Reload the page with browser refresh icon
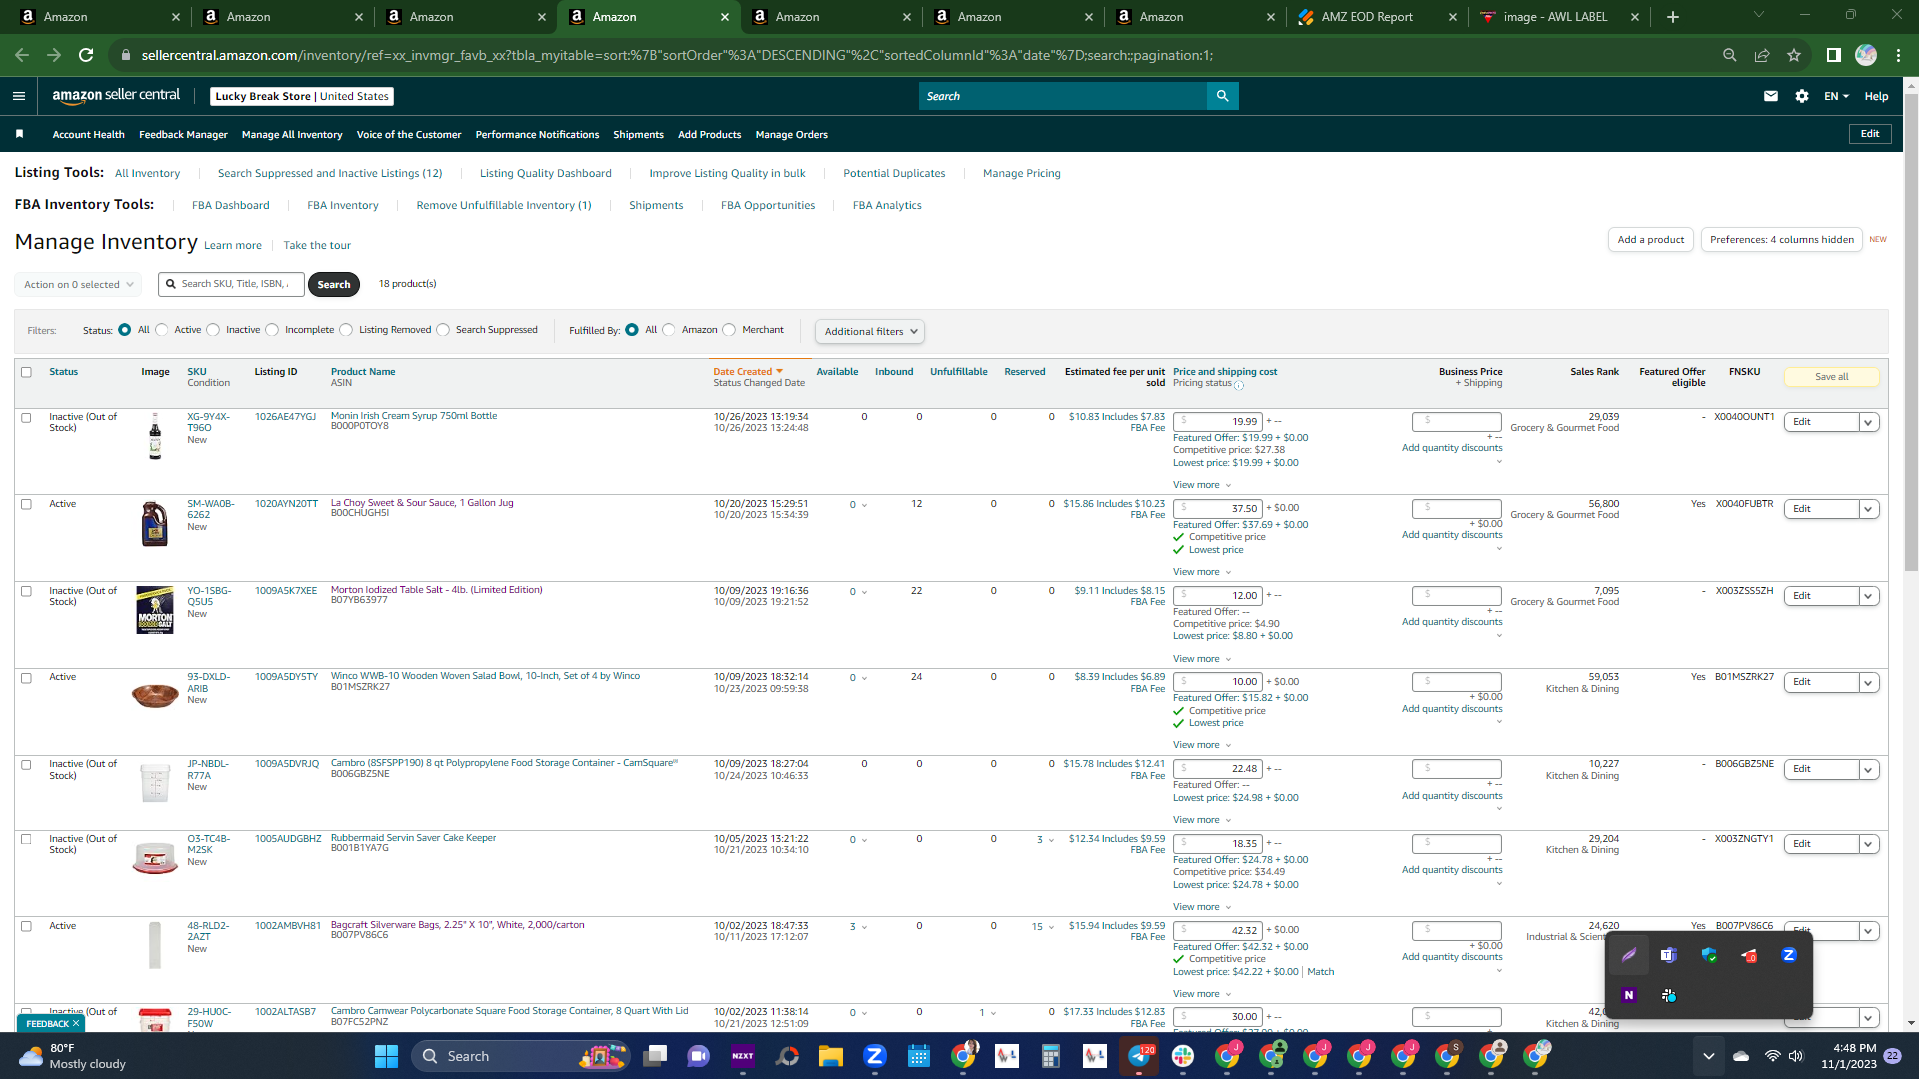Image resolution: width=1919 pixels, height=1079 pixels. click(x=86, y=55)
